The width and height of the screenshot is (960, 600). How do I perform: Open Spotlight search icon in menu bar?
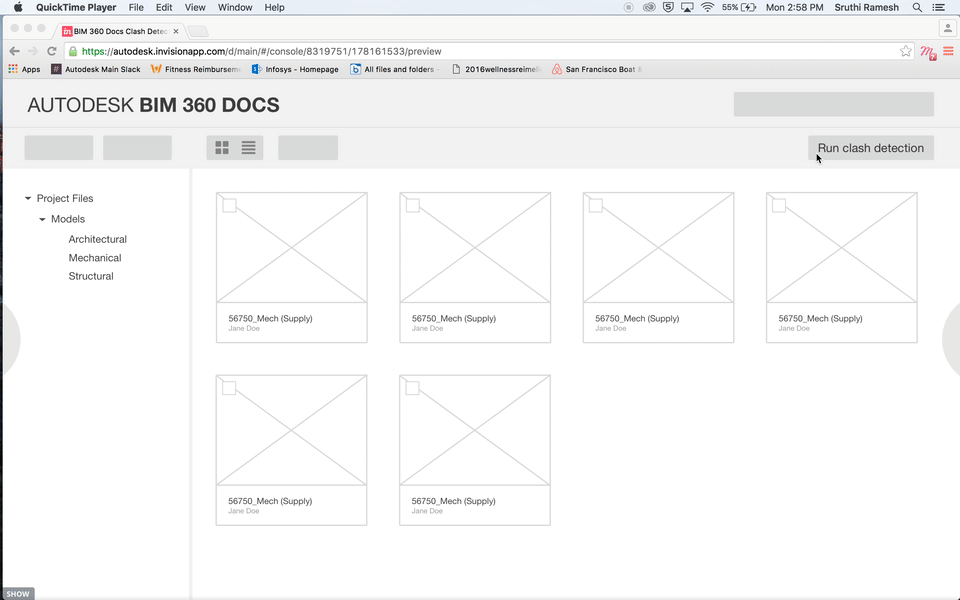tap(917, 7)
